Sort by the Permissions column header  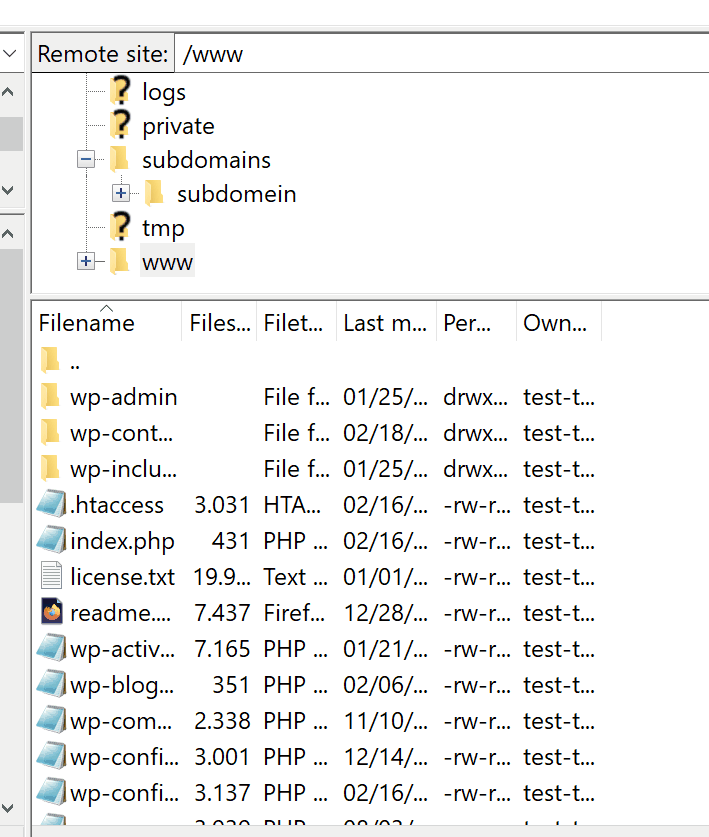pyautogui.click(x=477, y=322)
